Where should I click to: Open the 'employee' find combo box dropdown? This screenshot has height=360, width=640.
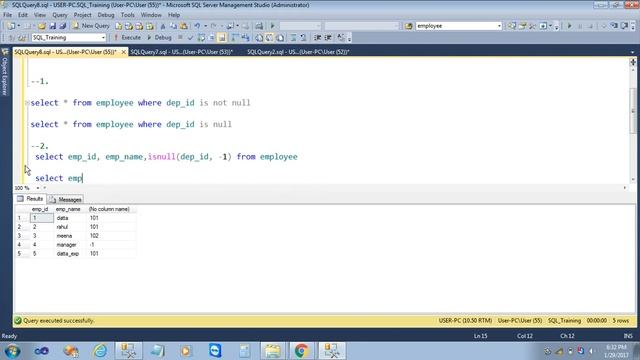[x=499, y=26]
